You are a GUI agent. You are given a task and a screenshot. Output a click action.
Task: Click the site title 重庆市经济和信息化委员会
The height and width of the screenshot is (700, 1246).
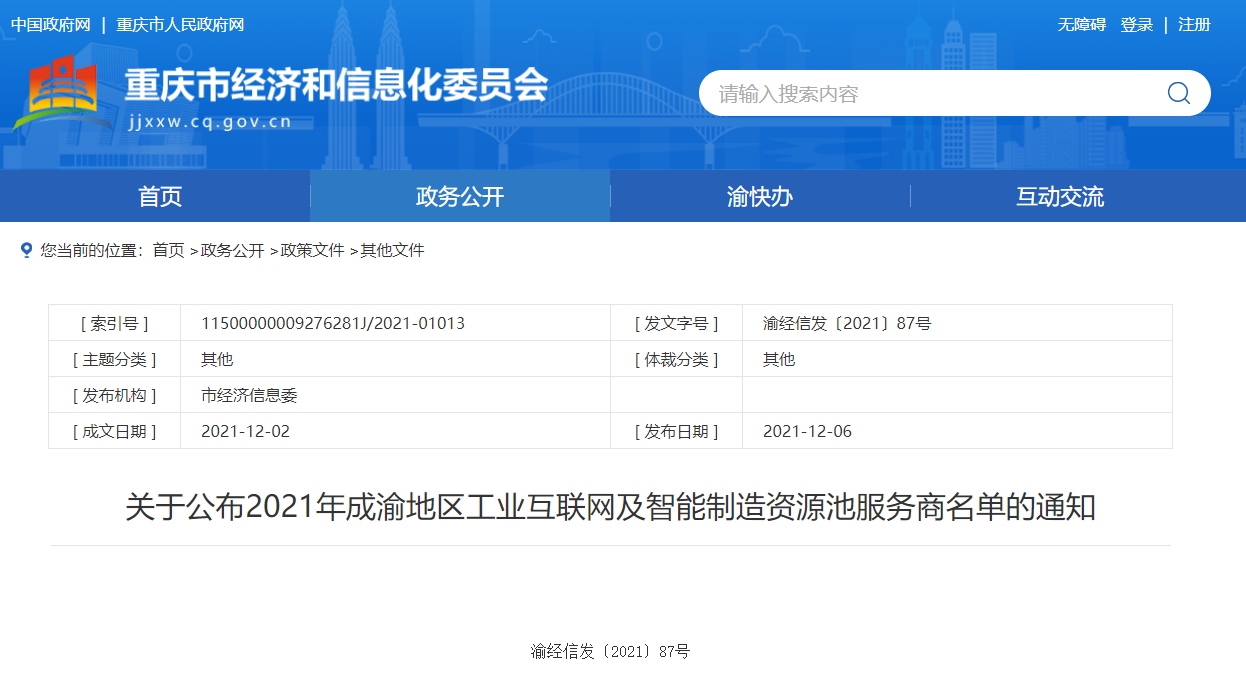(336, 86)
